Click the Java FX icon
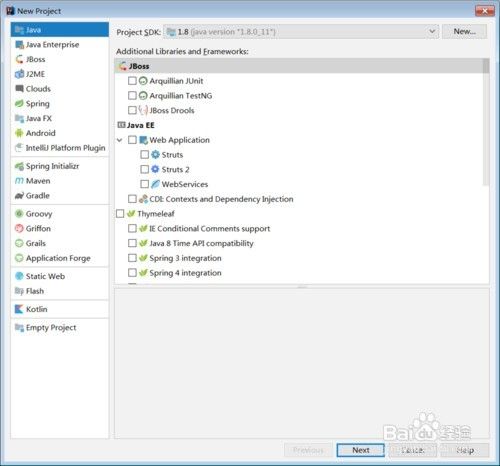 19,118
